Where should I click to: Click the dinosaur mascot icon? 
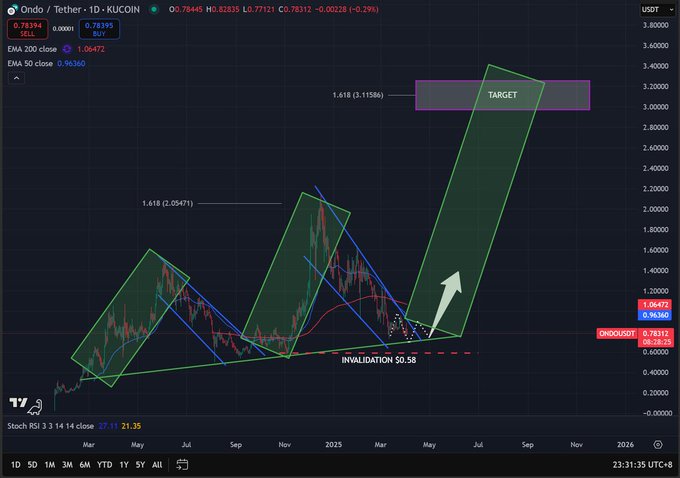35,407
